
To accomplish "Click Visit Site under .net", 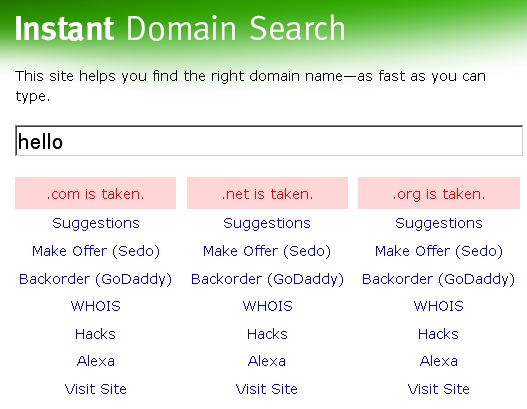I will pos(267,389).
